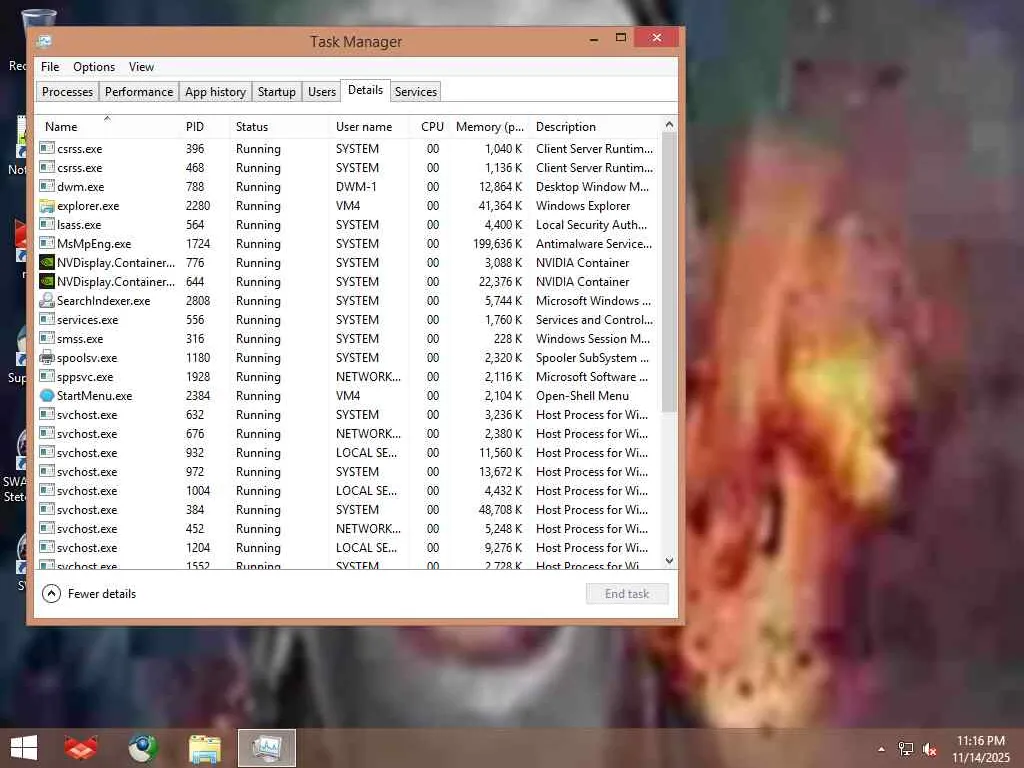Image resolution: width=1024 pixels, height=768 pixels.
Task: Open File Explorer from the taskbar
Action: 204,748
